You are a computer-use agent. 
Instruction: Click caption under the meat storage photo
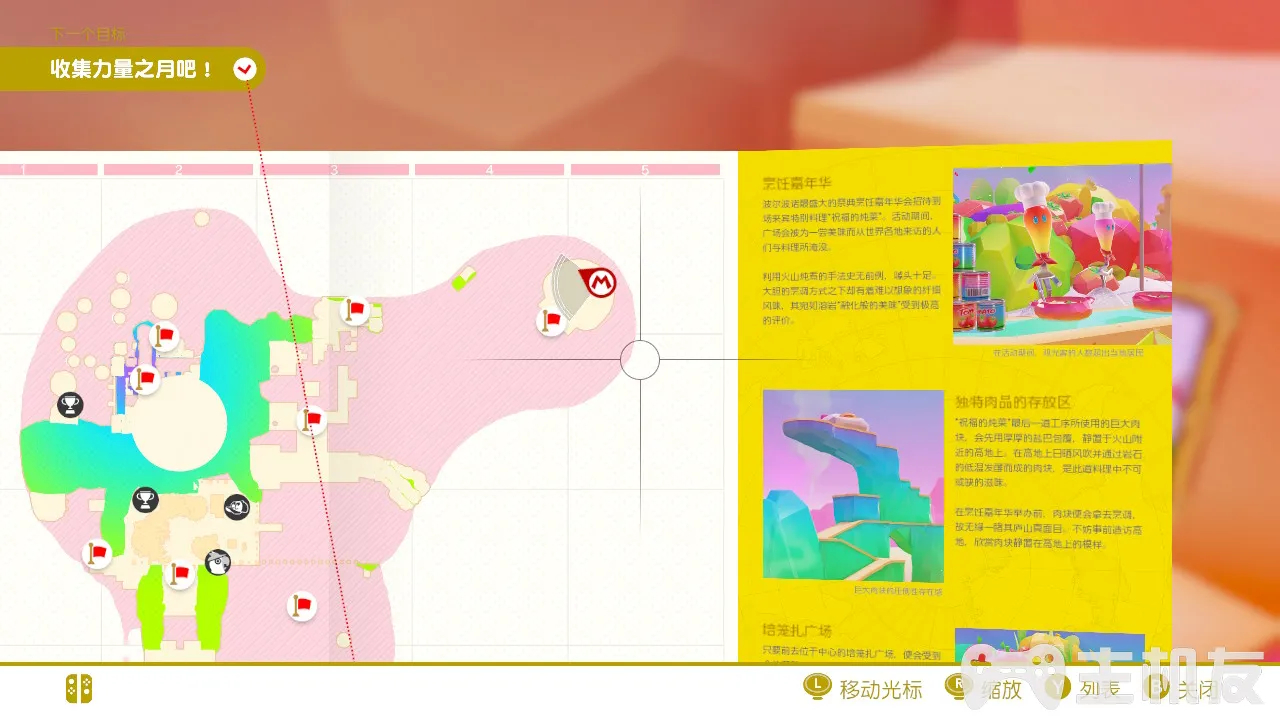[x=898, y=592]
